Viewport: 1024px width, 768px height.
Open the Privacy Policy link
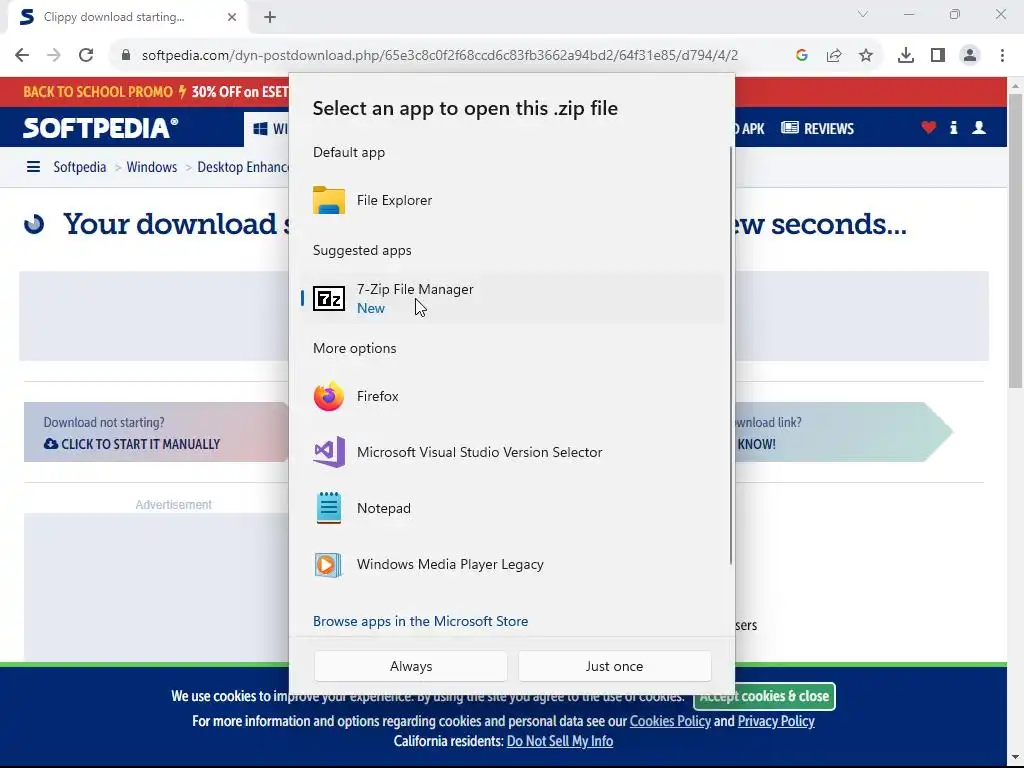point(776,721)
